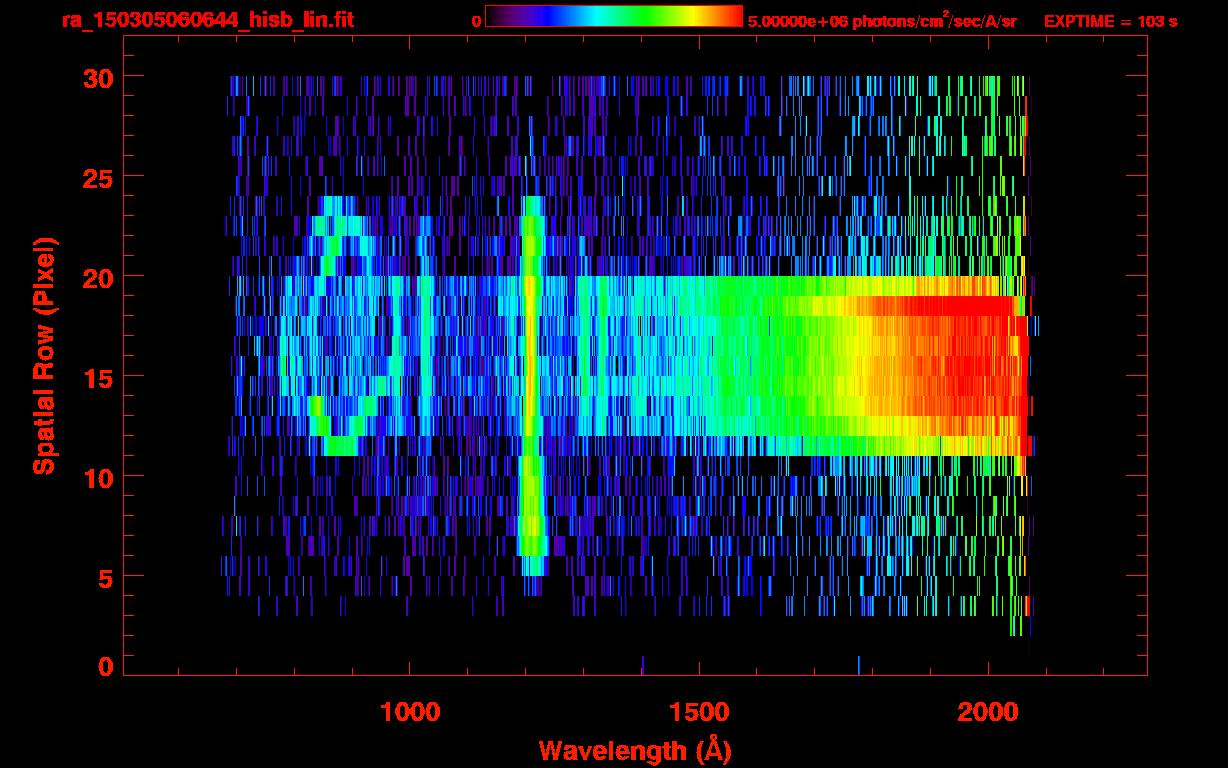Click the rainbow color scale bar
This screenshot has width=1228, height=768.
[614, 16]
